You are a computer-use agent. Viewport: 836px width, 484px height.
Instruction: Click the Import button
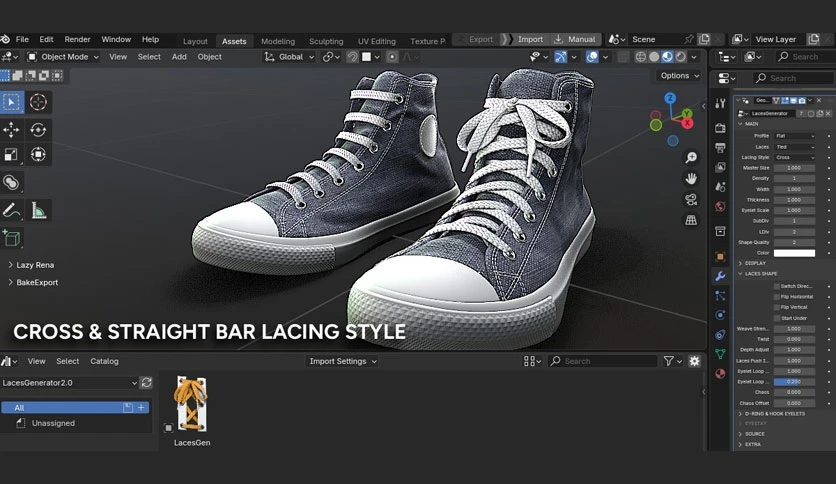pyautogui.click(x=525, y=39)
